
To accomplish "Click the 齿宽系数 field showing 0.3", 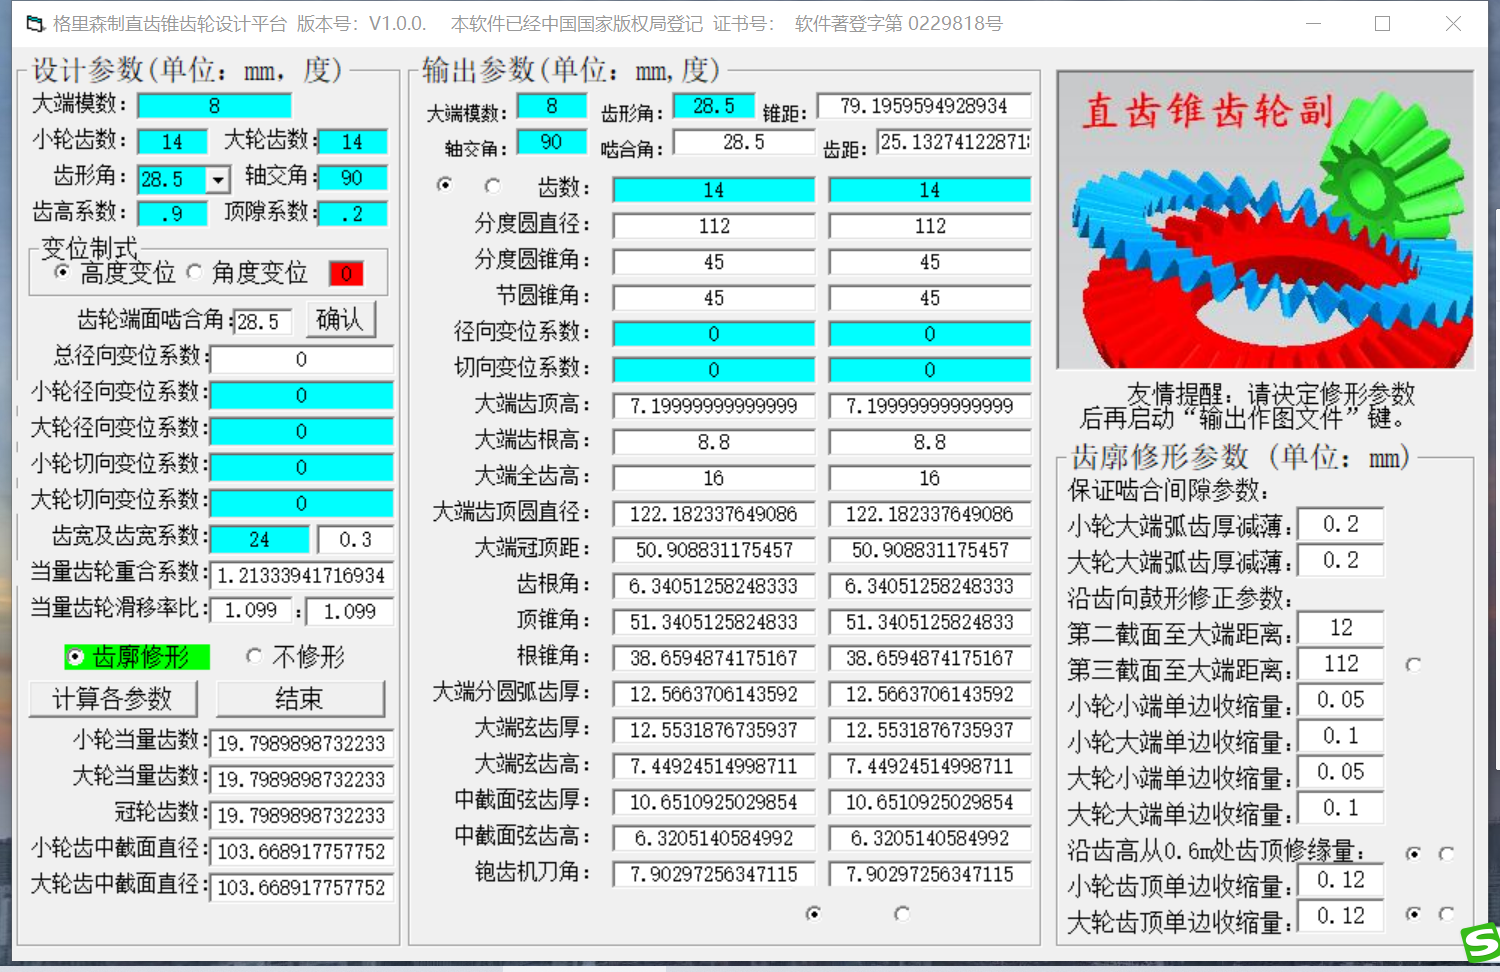I will pos(355,540).
